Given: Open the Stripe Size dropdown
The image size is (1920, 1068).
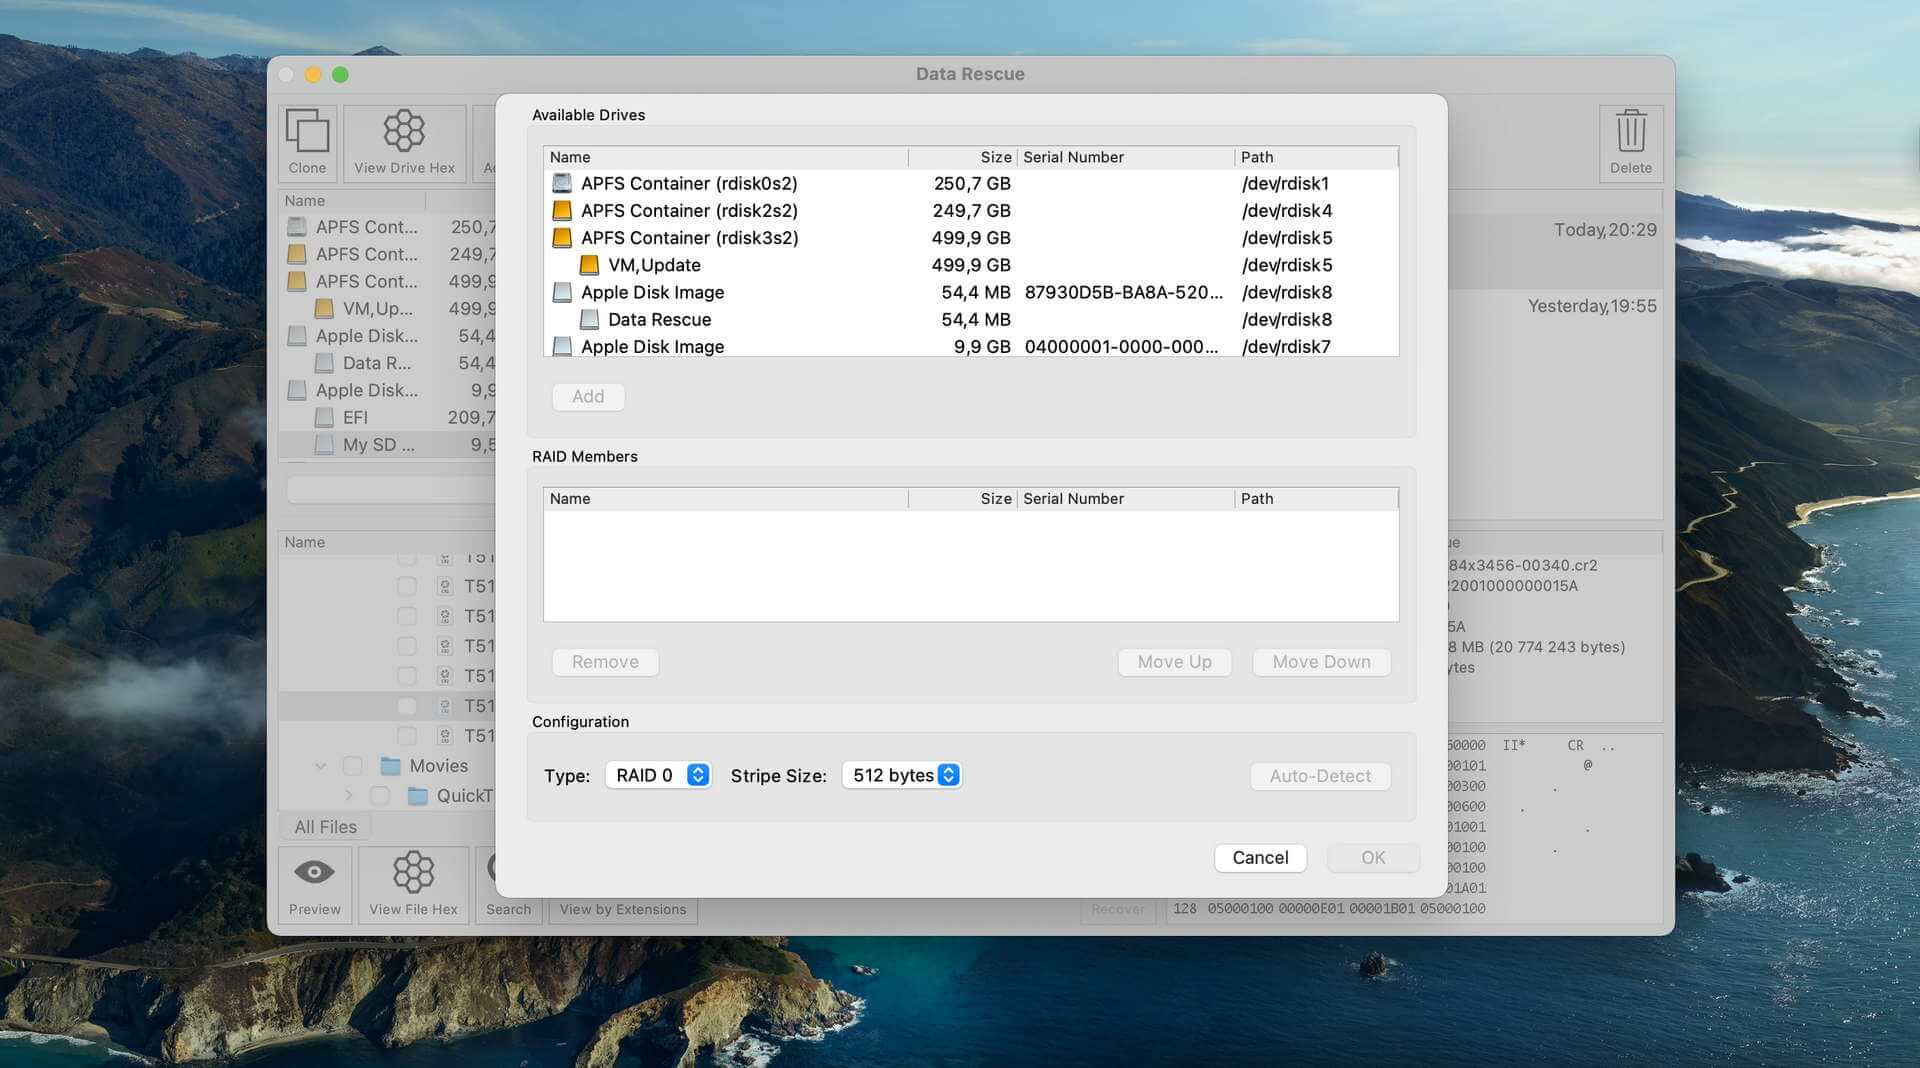Looking at the screenshot, I should pos(901,775).
